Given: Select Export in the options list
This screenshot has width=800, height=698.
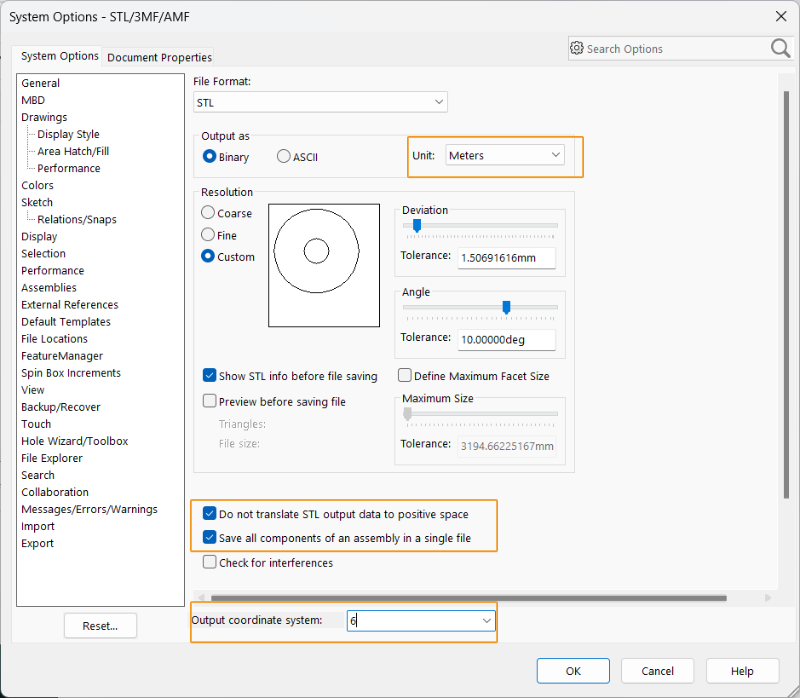Looking at the screenshot, I should coord(37,543).
